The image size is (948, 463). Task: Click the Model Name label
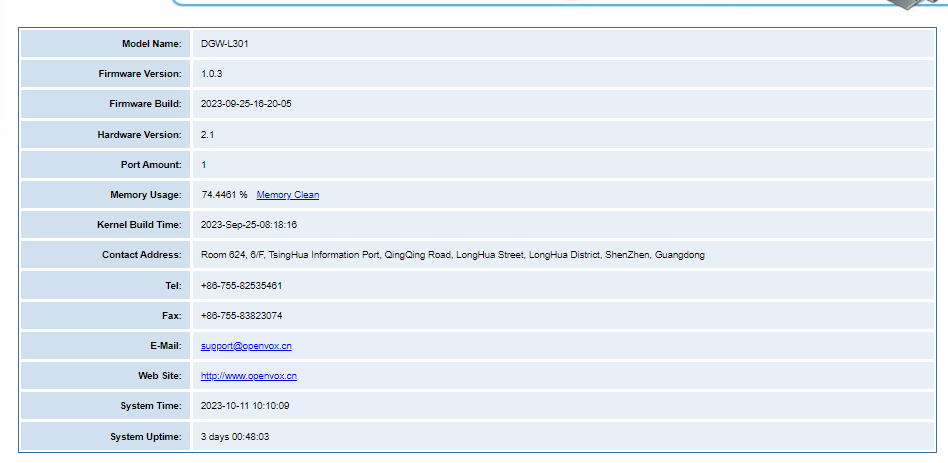(152, 44)
